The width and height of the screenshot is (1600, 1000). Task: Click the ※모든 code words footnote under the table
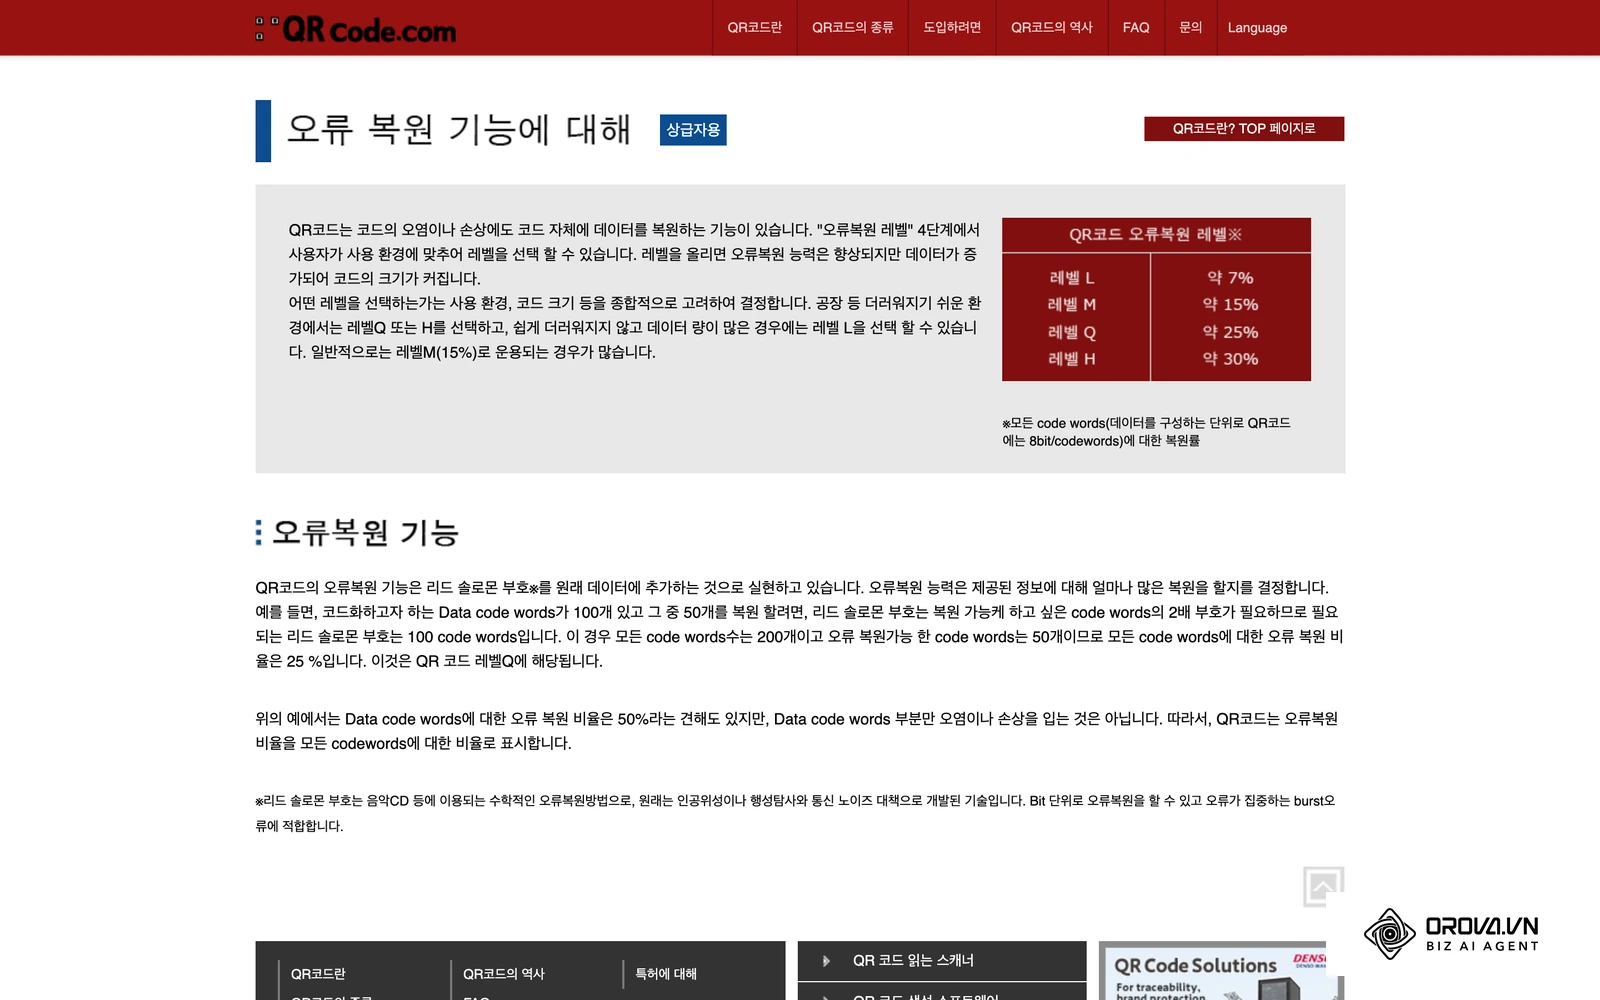(x=1146, y=432)
